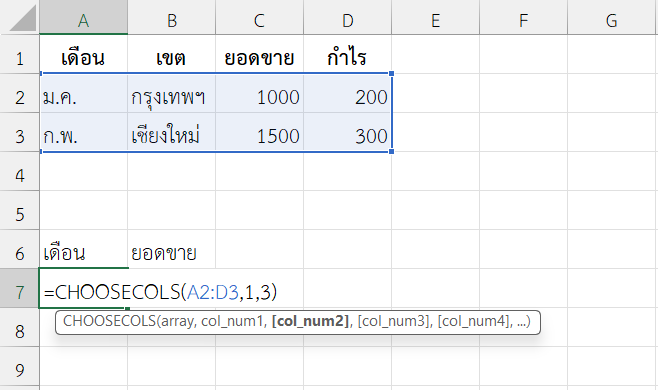The image size is (658, 390).
Task: Select column D header
Action: click(347, 17)
